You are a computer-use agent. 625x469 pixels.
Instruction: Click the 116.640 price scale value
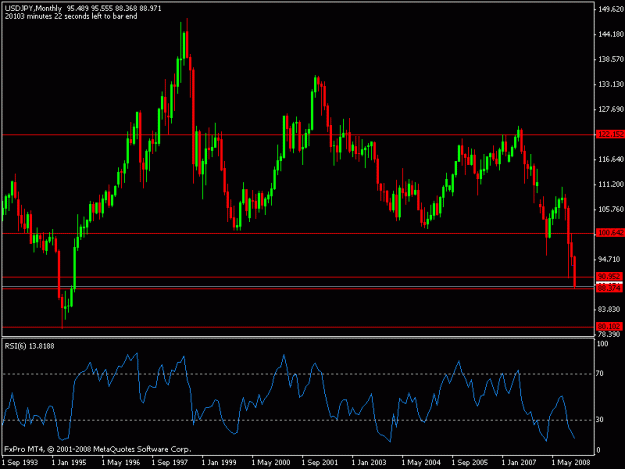[x=611, y=159]
